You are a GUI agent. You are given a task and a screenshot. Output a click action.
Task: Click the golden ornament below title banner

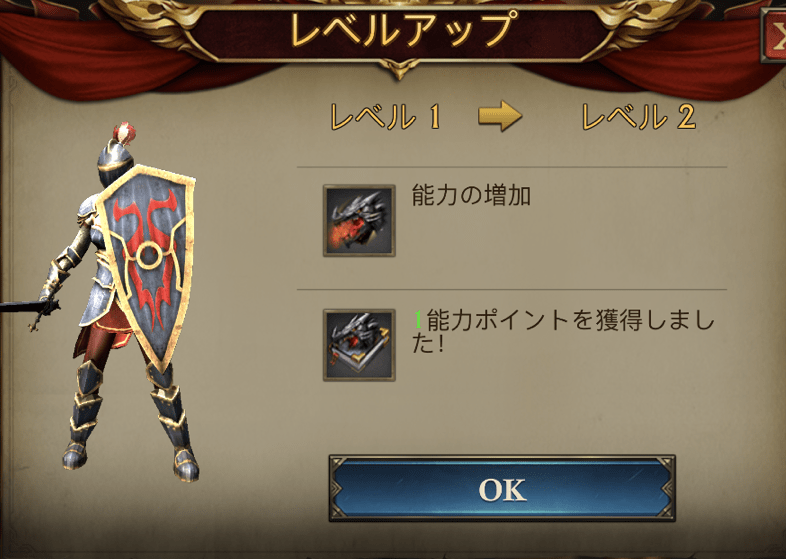(399, 69)
